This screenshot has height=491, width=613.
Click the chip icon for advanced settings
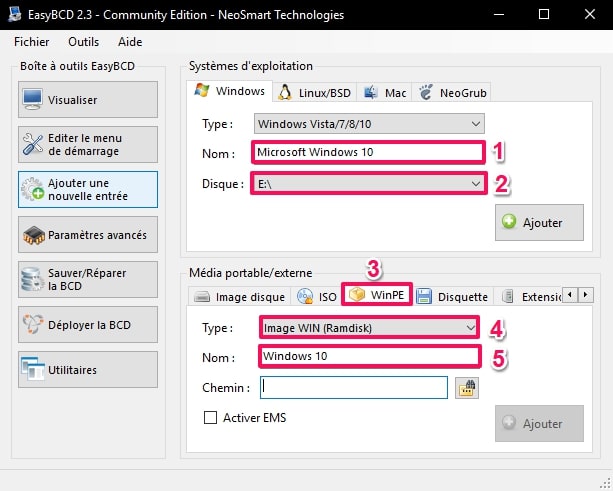tap(34, 235)
